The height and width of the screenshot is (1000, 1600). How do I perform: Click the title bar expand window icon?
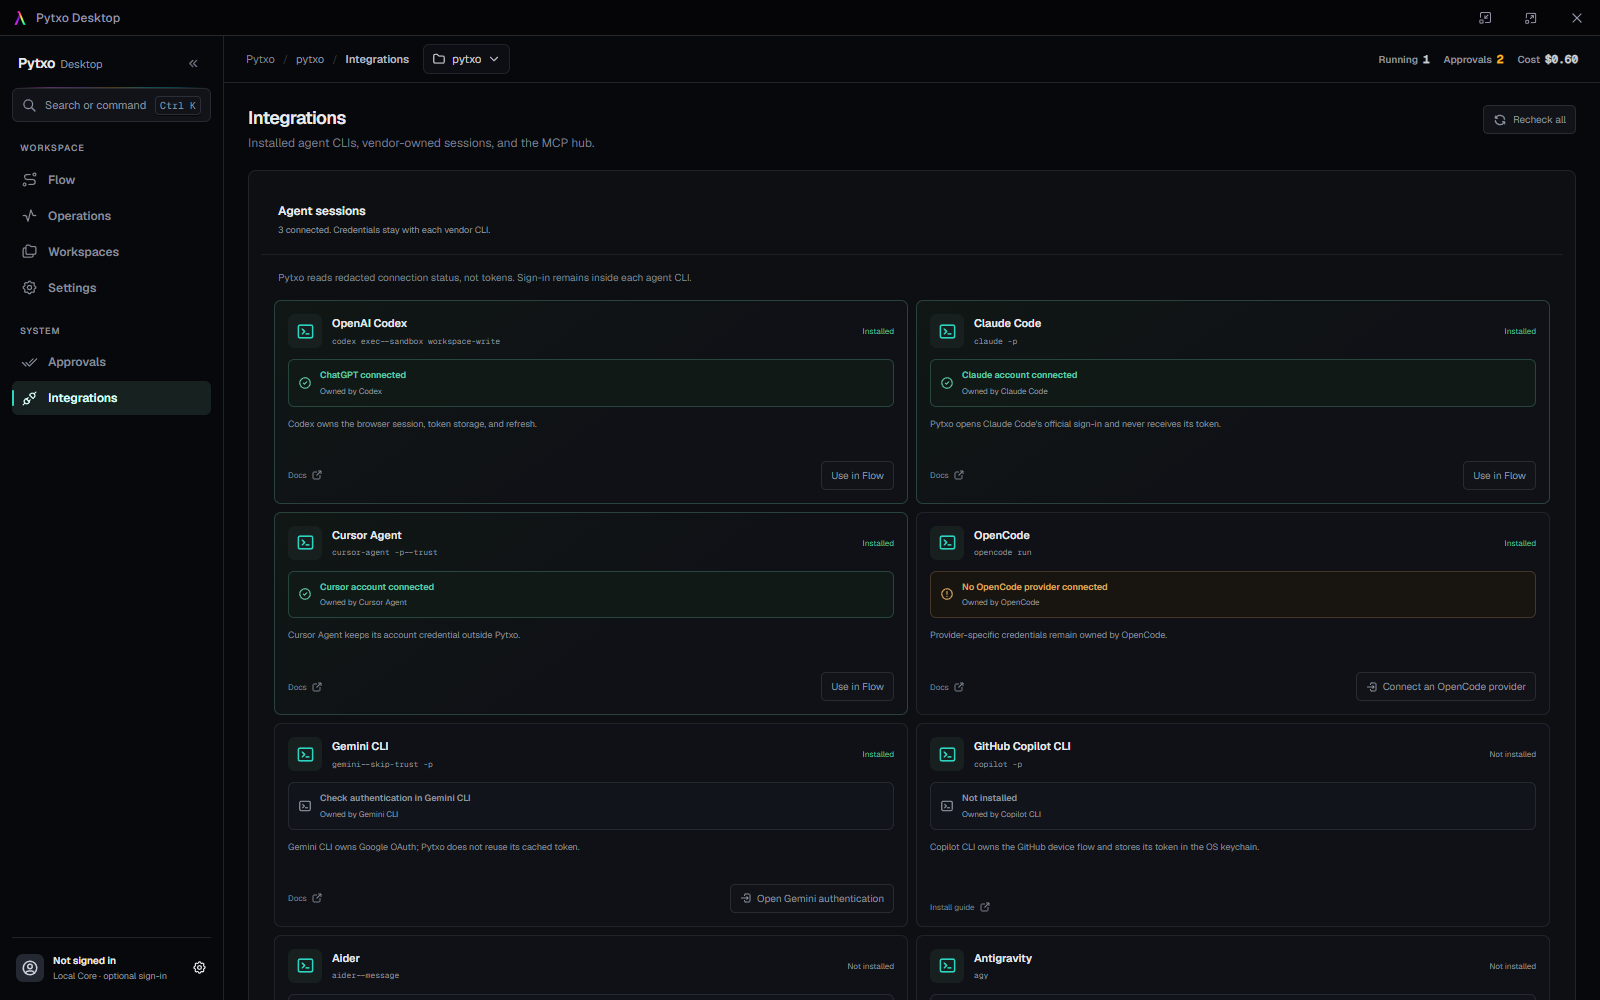[1530, 18]
